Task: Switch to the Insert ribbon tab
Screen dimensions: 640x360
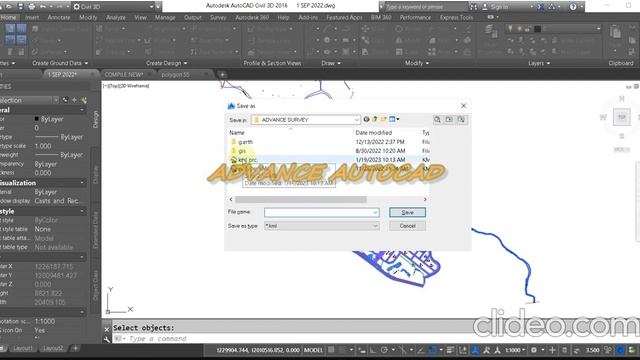Action: click(x=32, y=18)
